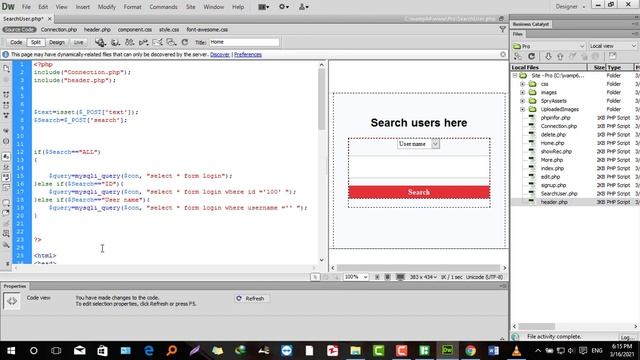
Task: Click the Refresh button in Properties
Action: click(251, 299)
